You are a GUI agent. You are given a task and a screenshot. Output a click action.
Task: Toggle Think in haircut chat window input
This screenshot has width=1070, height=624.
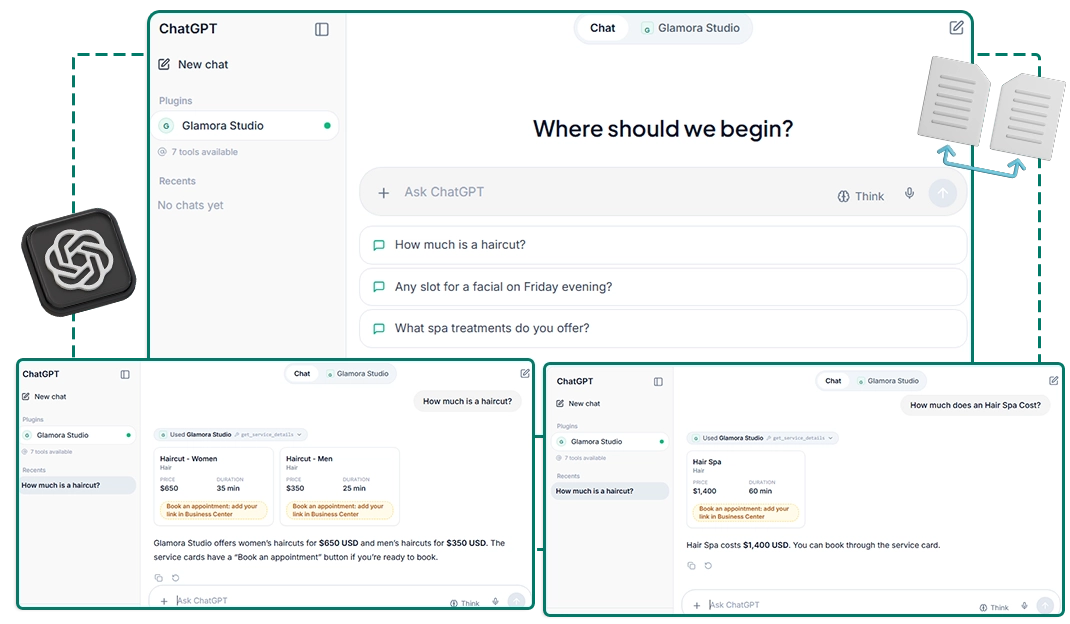(465, 603)
